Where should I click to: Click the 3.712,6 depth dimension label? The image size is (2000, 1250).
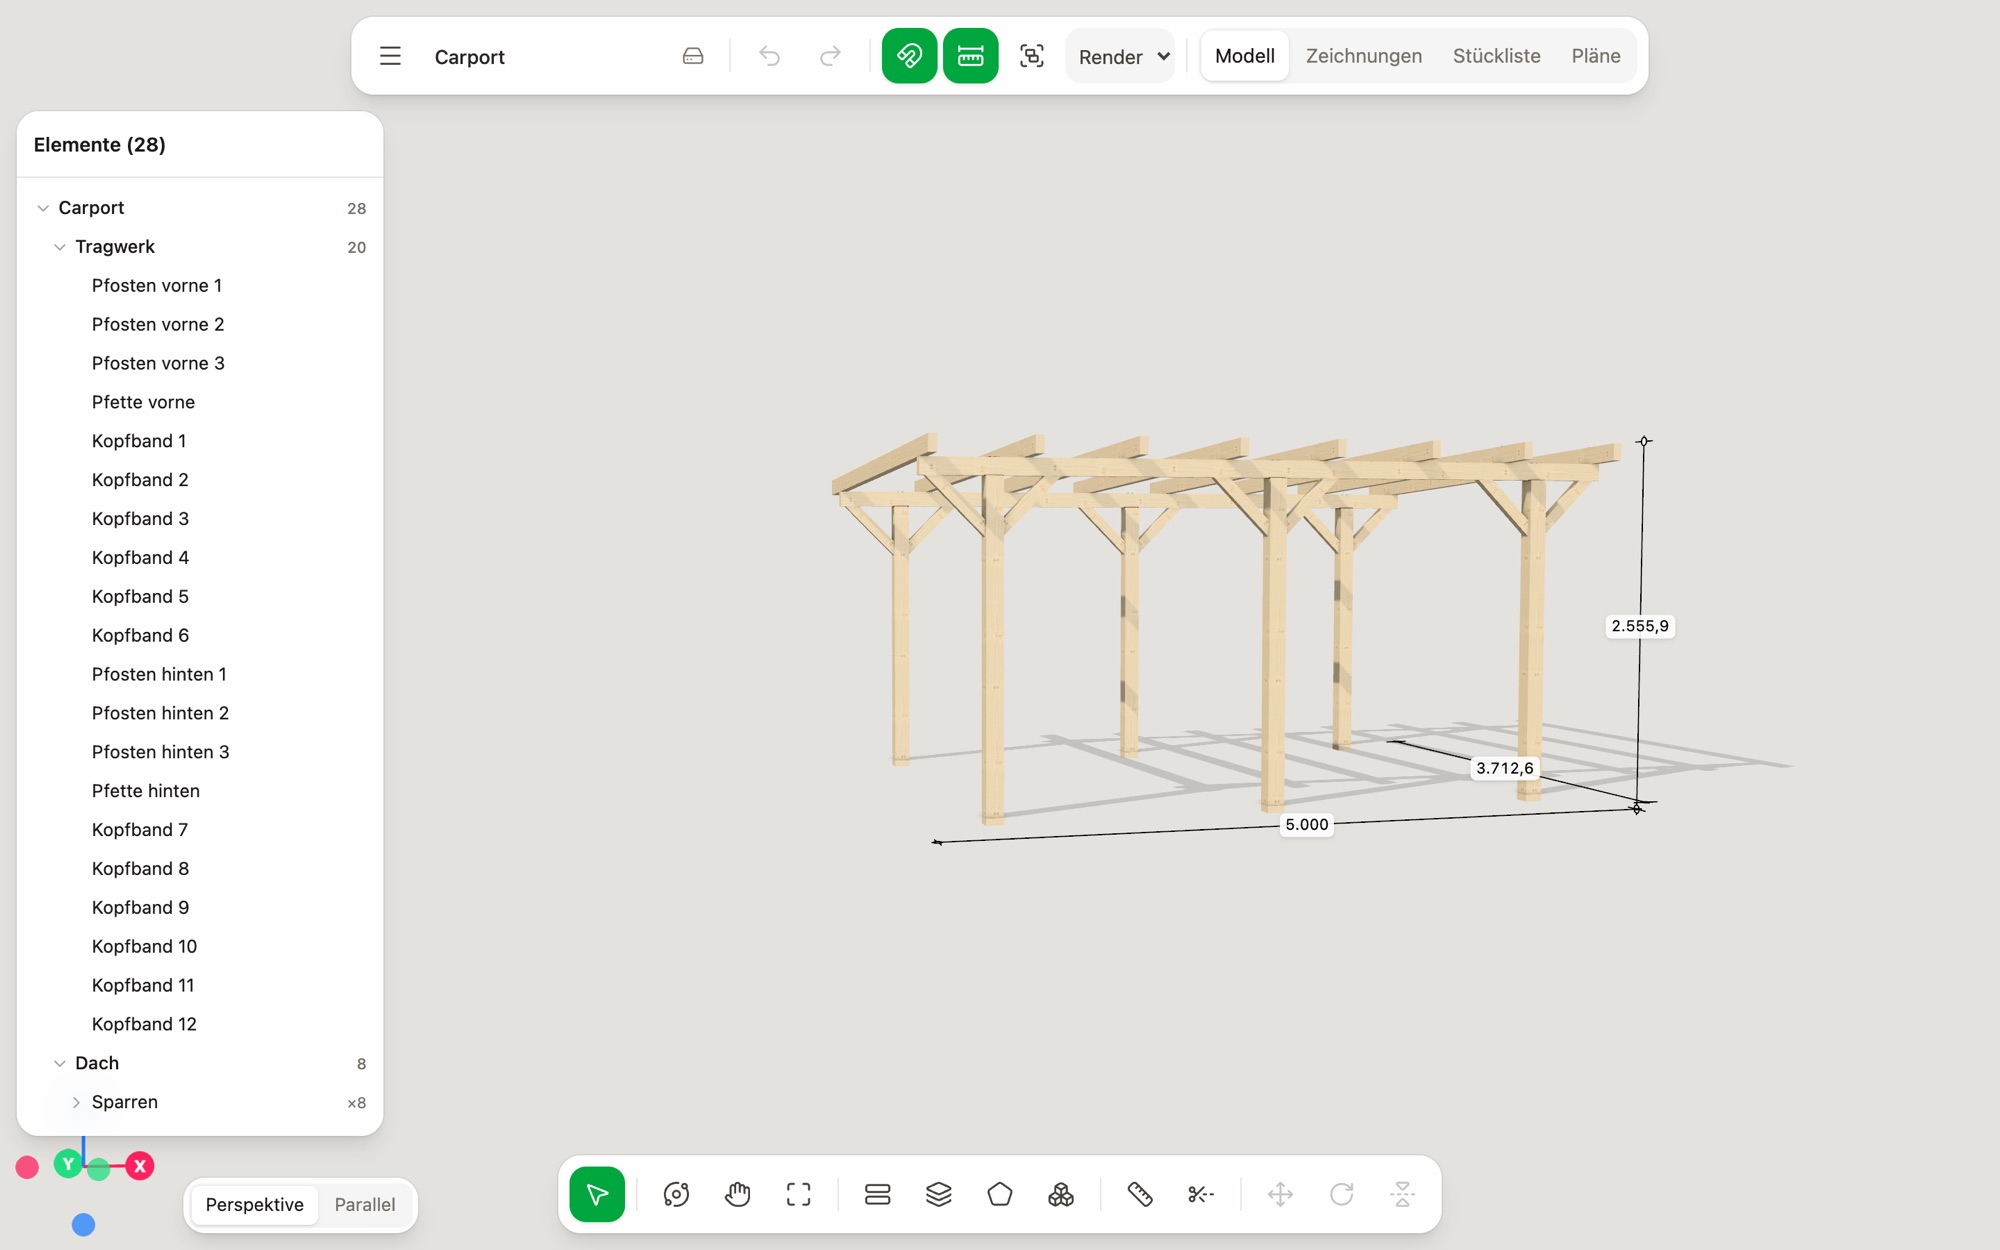click(x=1505, y=768)
